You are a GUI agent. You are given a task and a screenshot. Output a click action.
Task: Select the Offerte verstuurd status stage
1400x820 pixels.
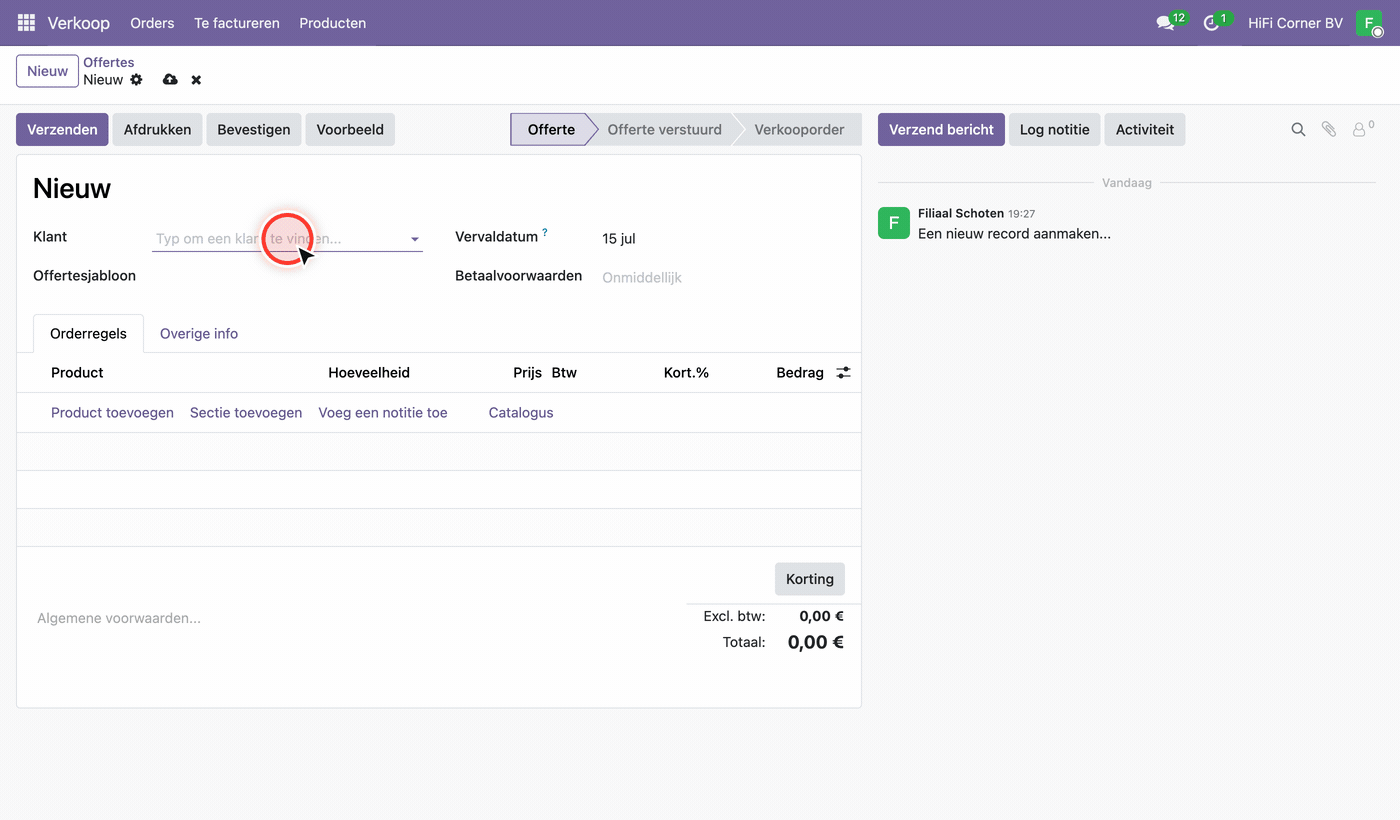[664, 129]
